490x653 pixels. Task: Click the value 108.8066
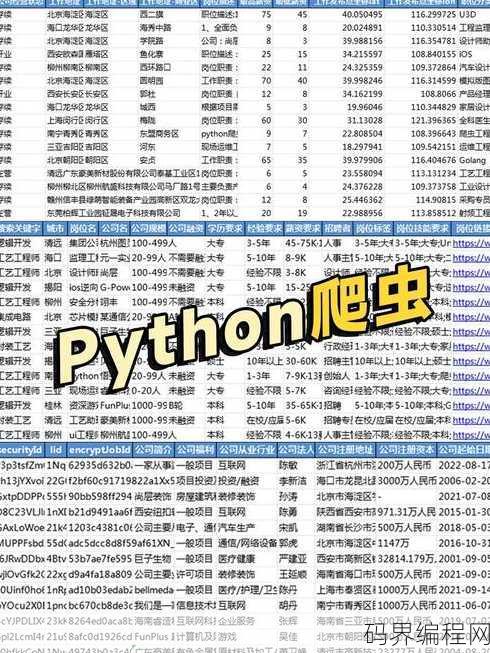tap(438, 94)
